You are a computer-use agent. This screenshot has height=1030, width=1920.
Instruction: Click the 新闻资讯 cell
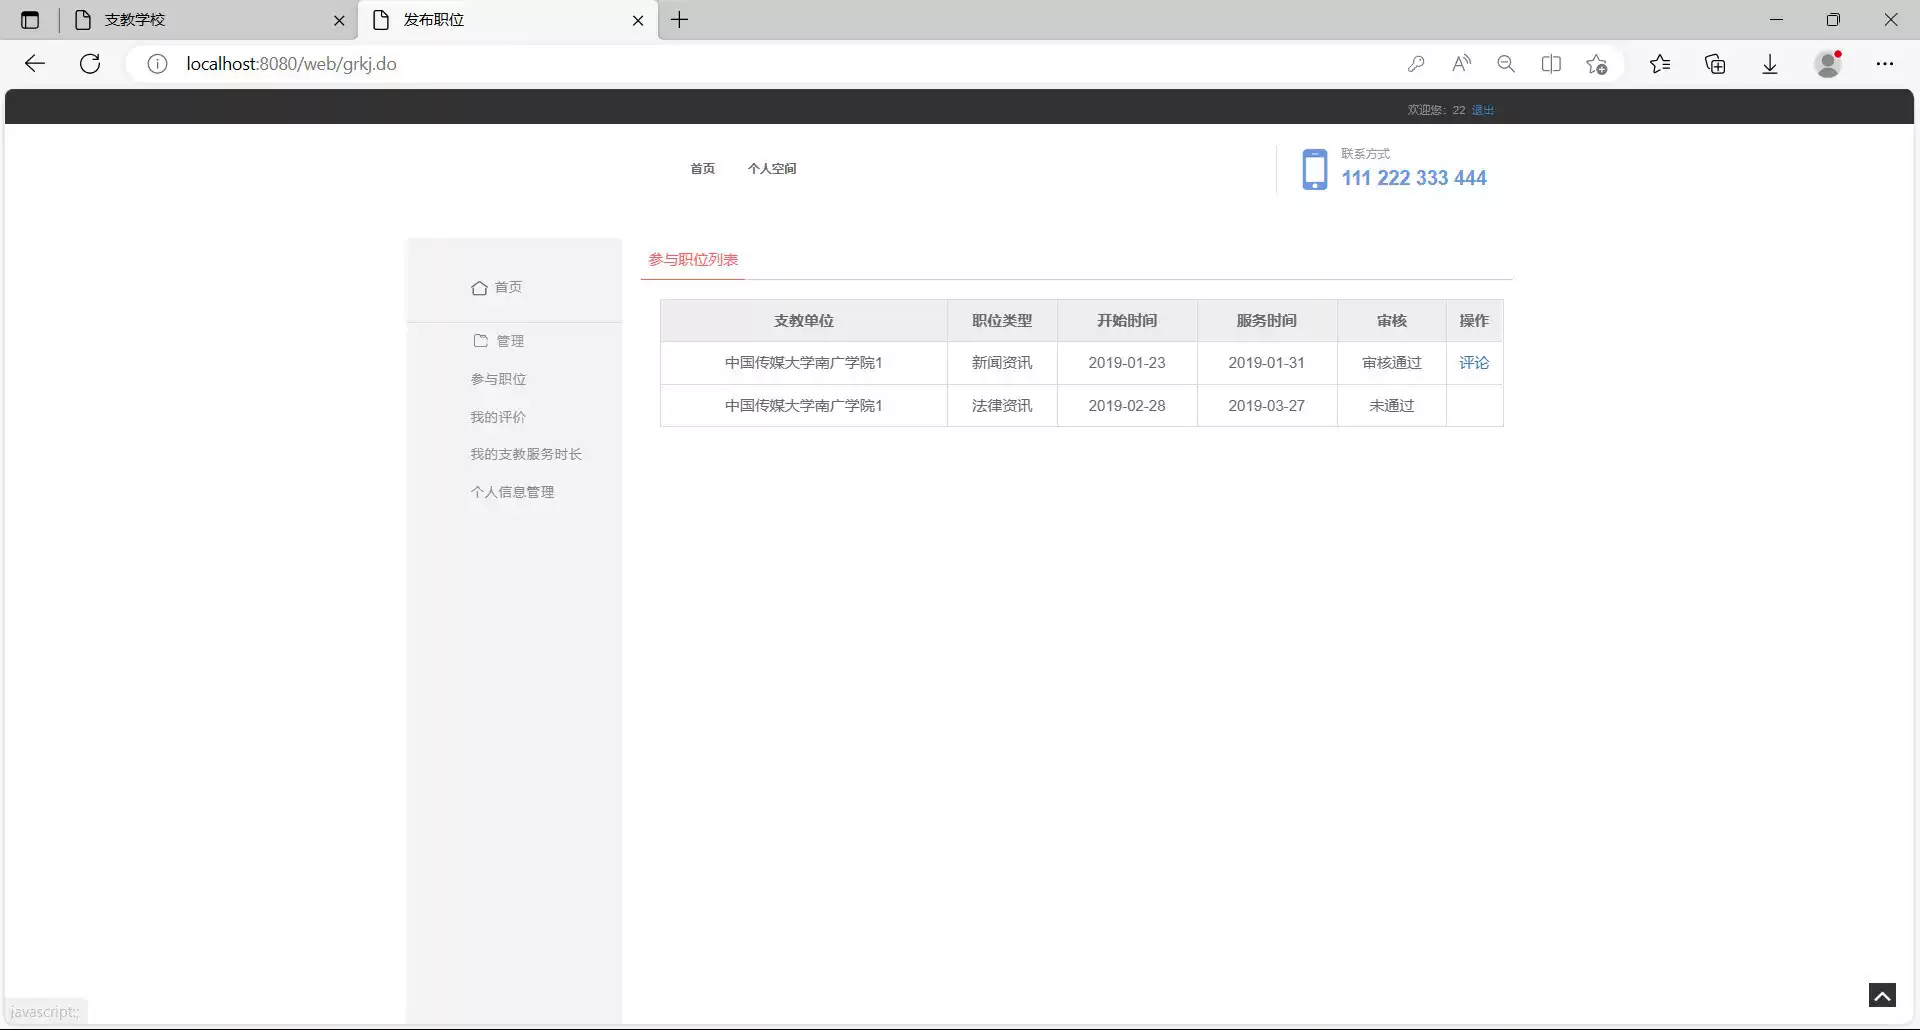1002,363
